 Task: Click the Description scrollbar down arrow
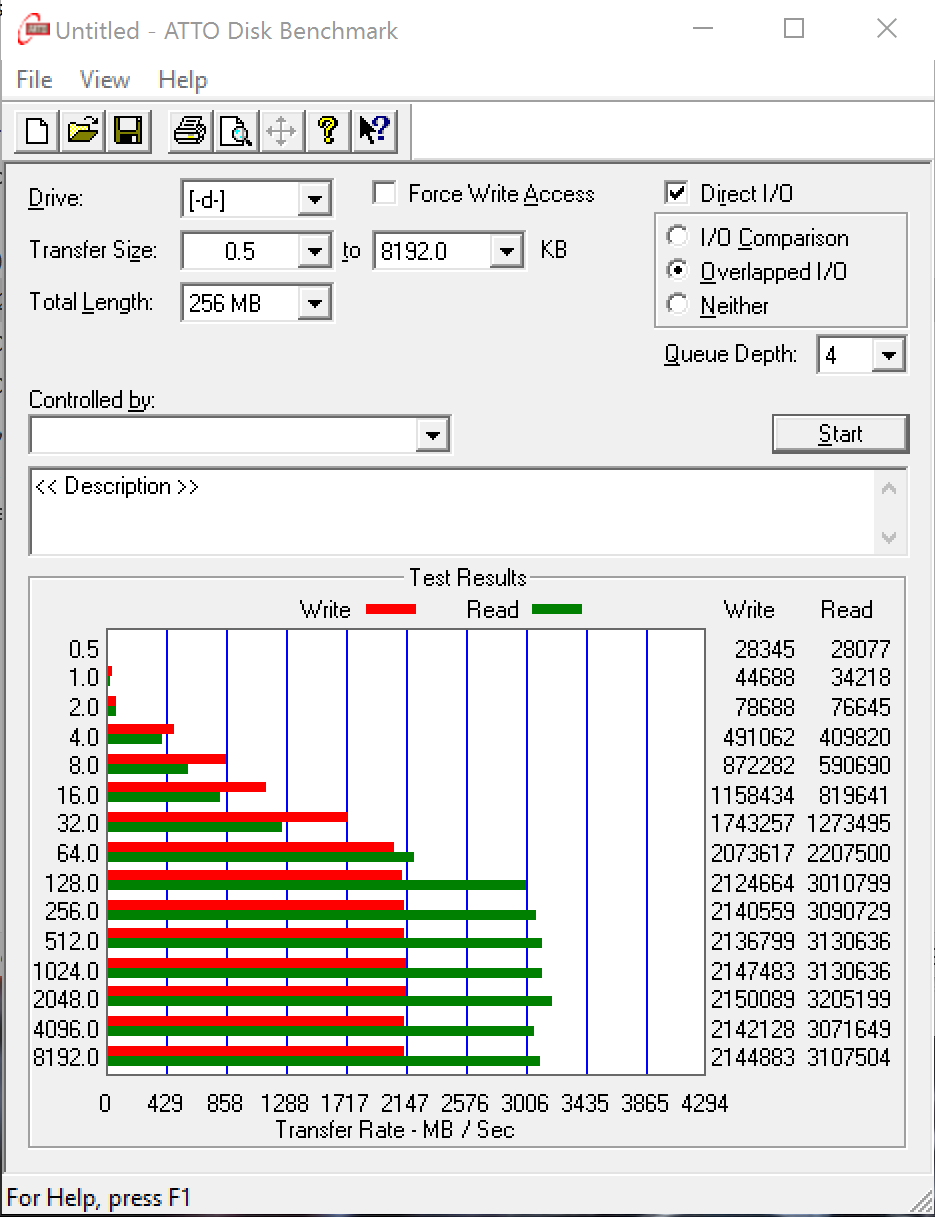click(x=889, y=537)
